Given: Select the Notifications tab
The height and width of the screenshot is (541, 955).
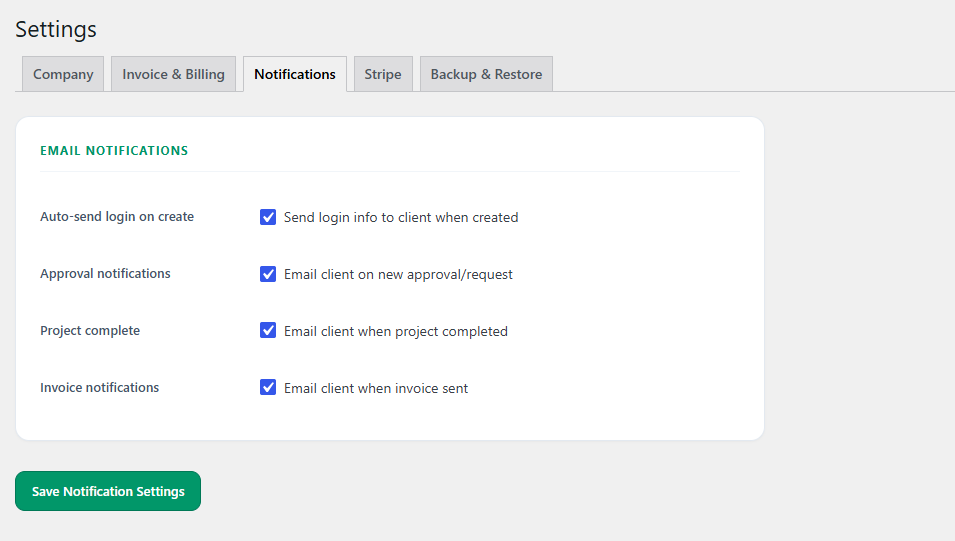Looking at the screenshot, I should [295, 74].
